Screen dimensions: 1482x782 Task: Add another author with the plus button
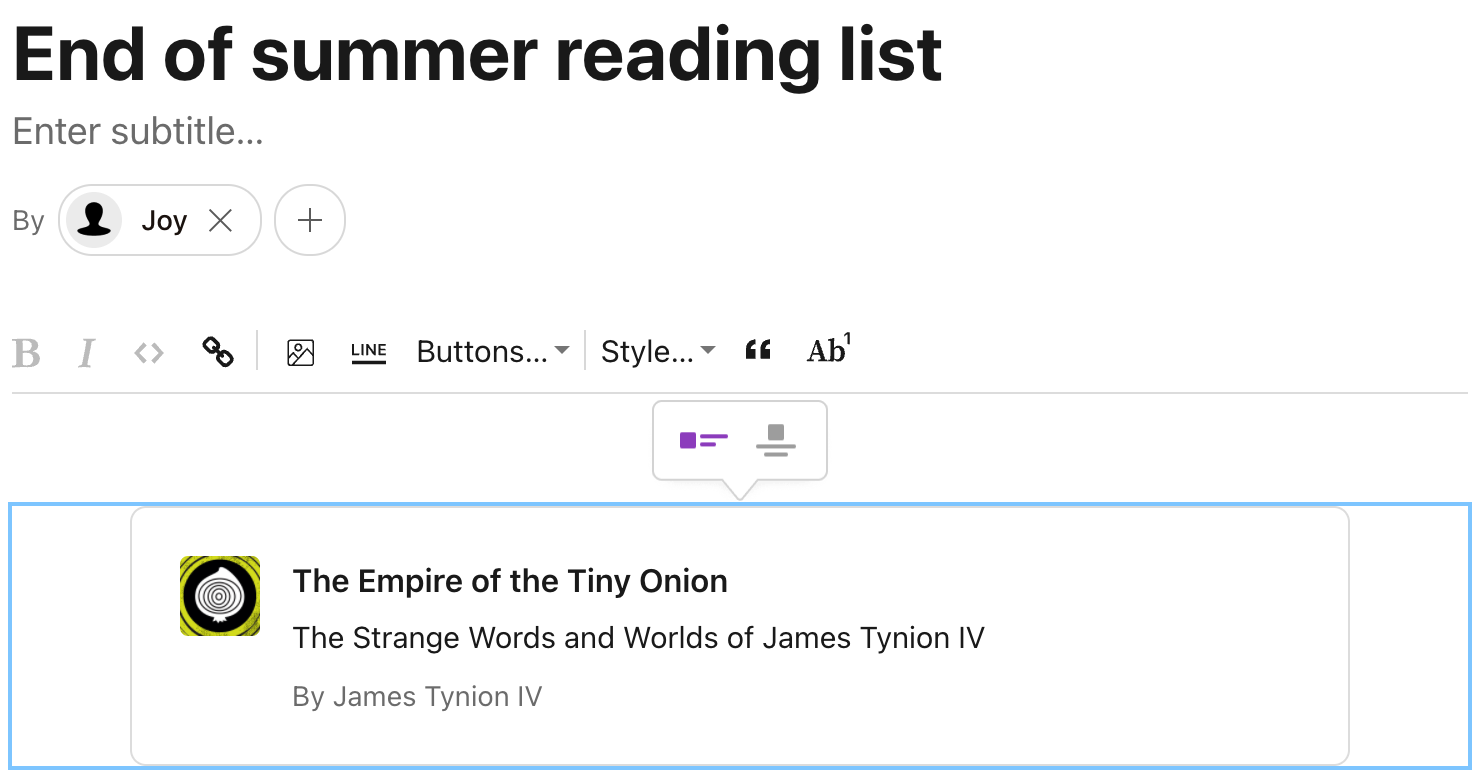tap(310, 220)
